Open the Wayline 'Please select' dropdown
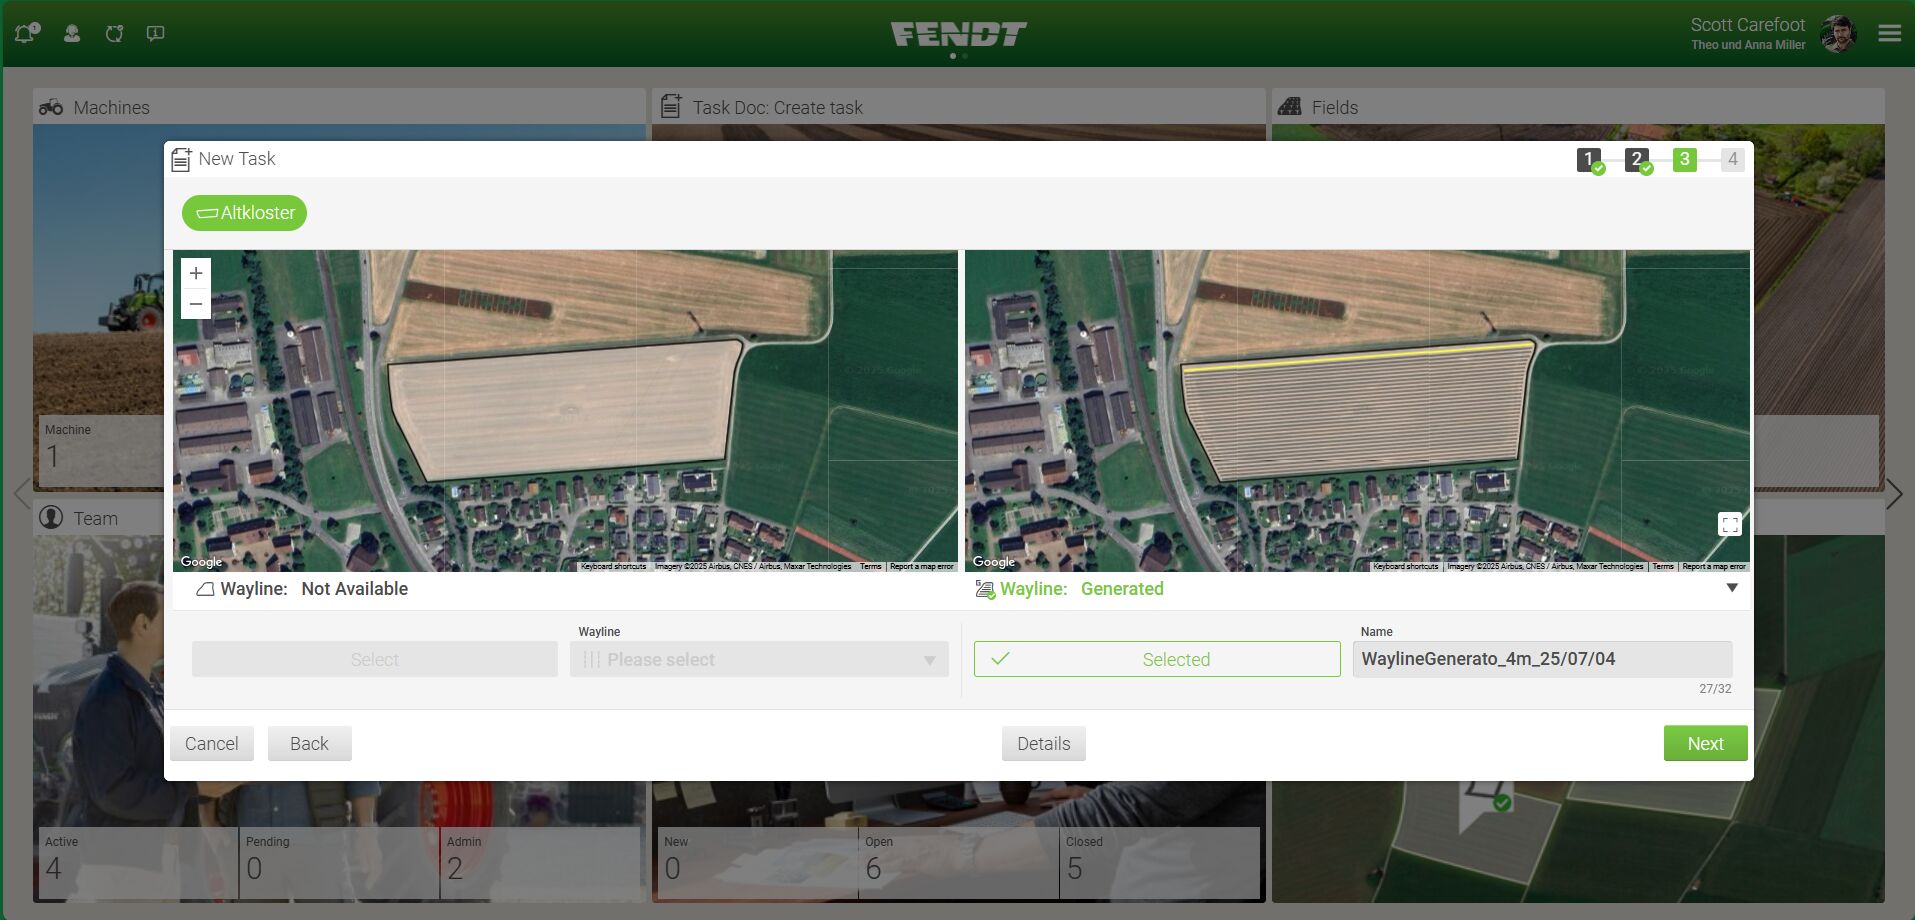Screen dimensions: 1915x920 pos(758,659)
